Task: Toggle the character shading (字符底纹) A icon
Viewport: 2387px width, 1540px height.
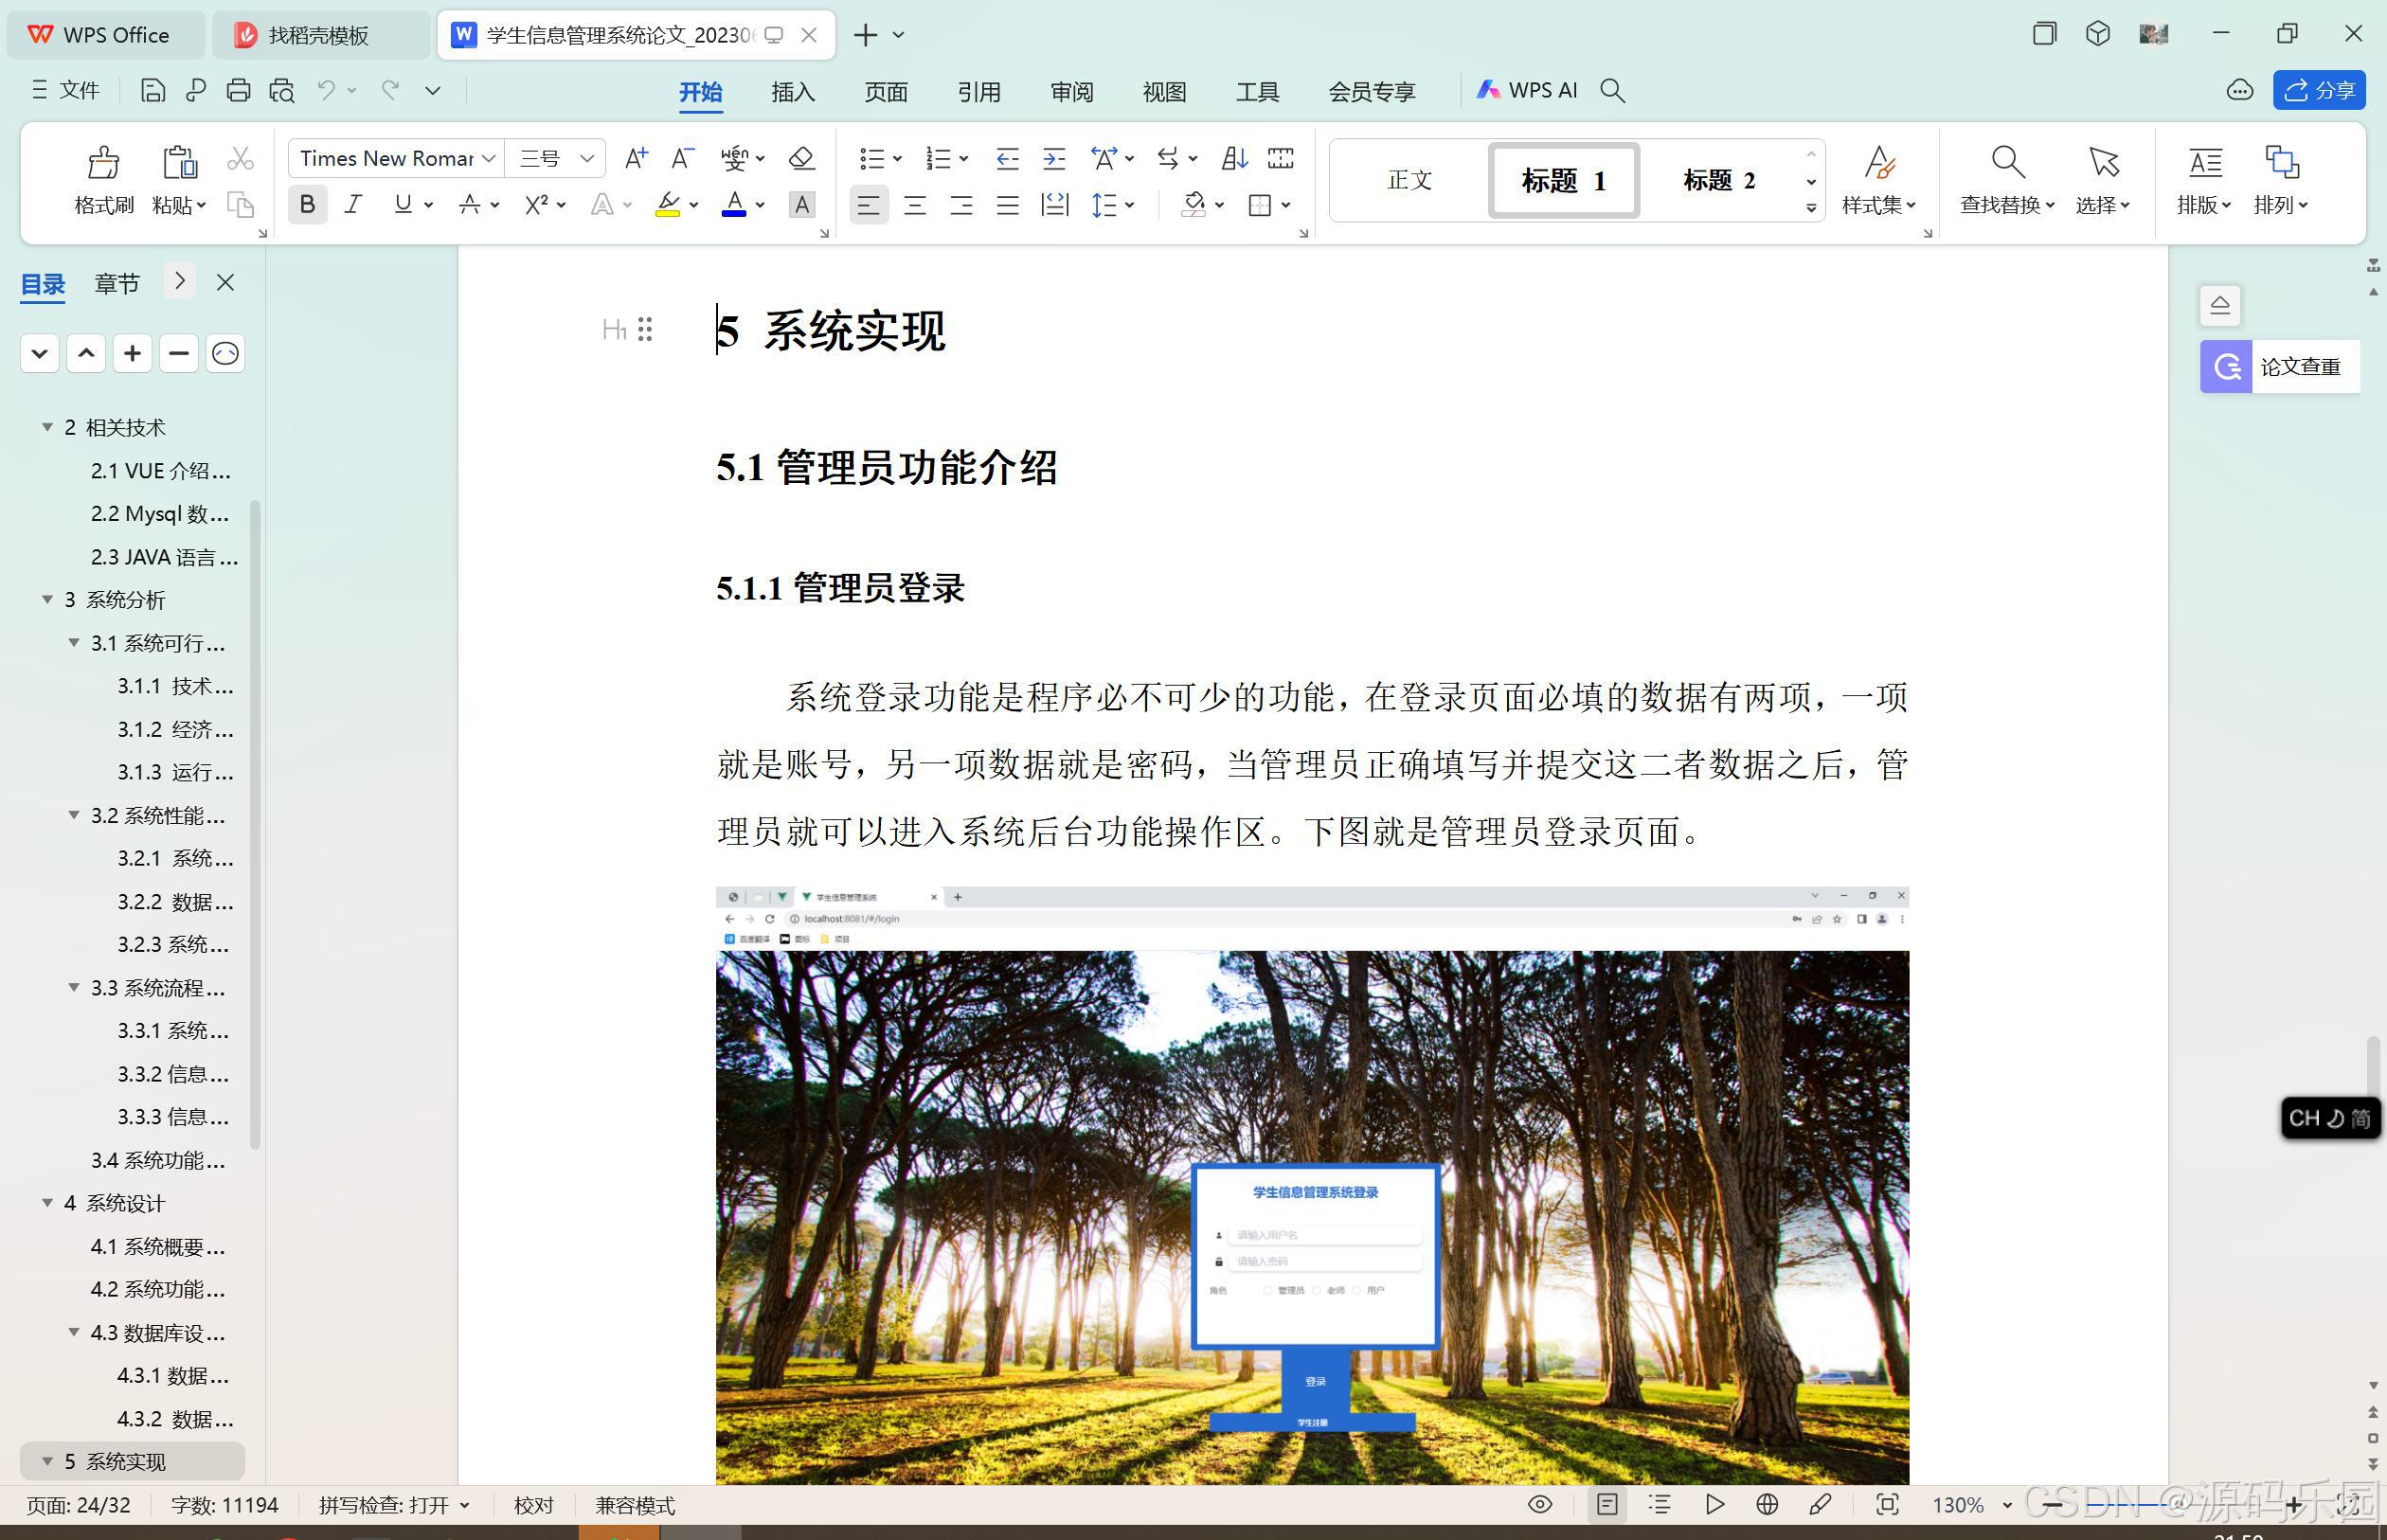Action: (x=802, y=205)
